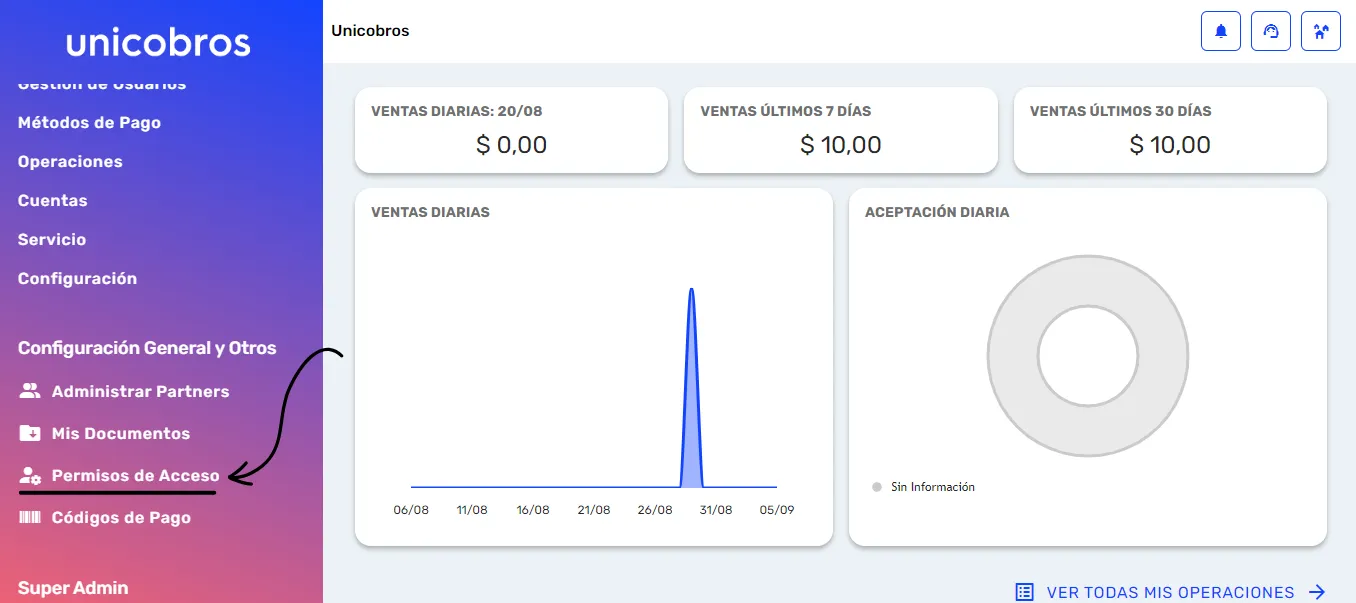Image resolution: width=1356 pixels, height=603 pixels.
Task: Click the houses icon in the top bar
Action: tap(1321, 31)
